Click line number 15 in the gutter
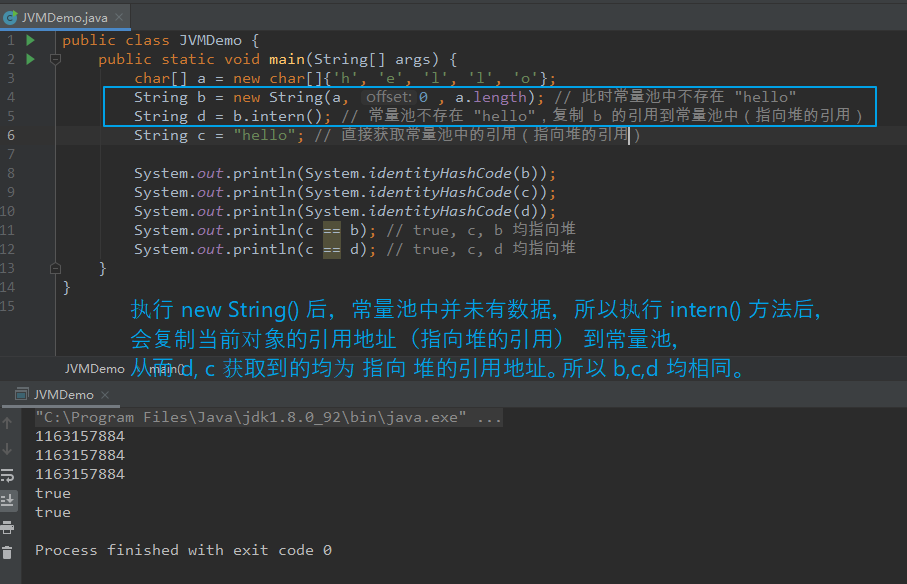 coord(8,306)
